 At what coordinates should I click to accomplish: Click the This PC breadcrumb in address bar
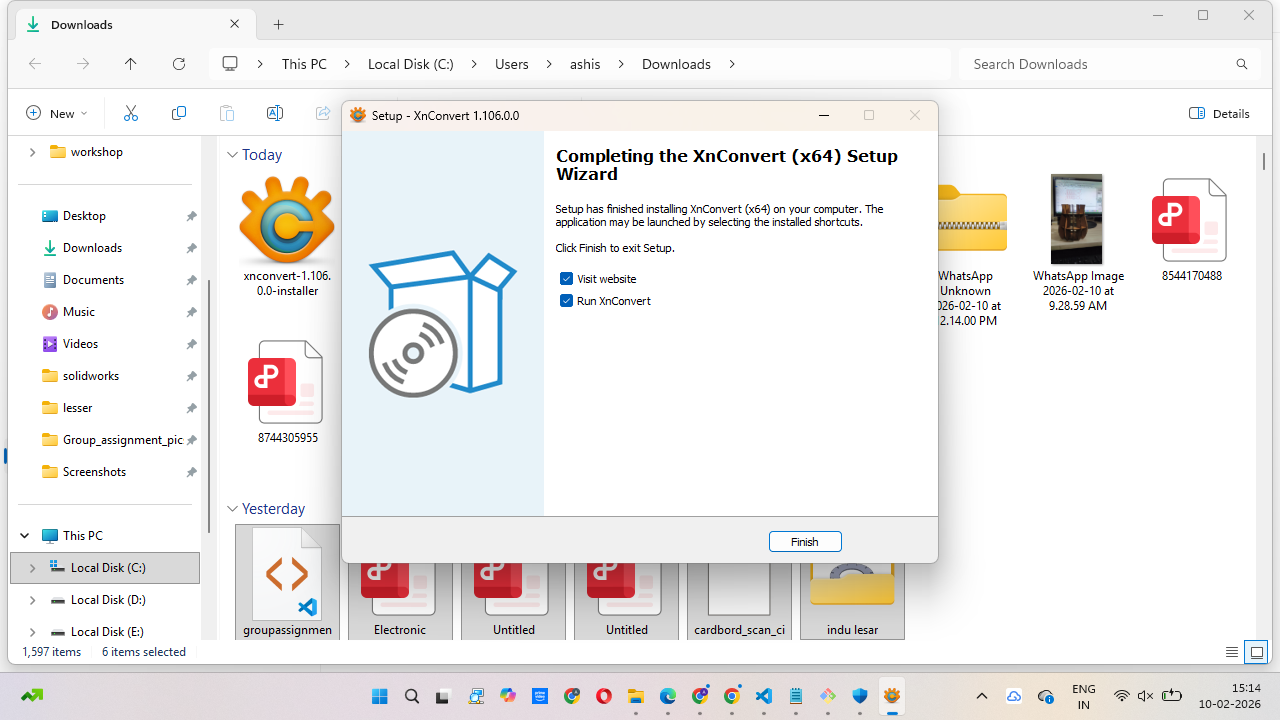(x=304, y=64)
